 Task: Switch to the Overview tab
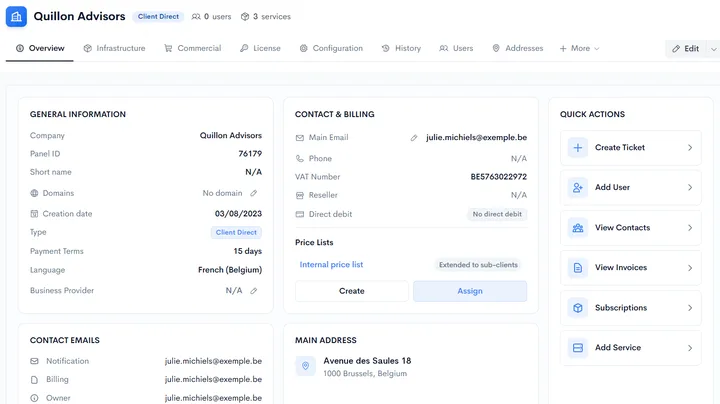click(x=40, y=48)
